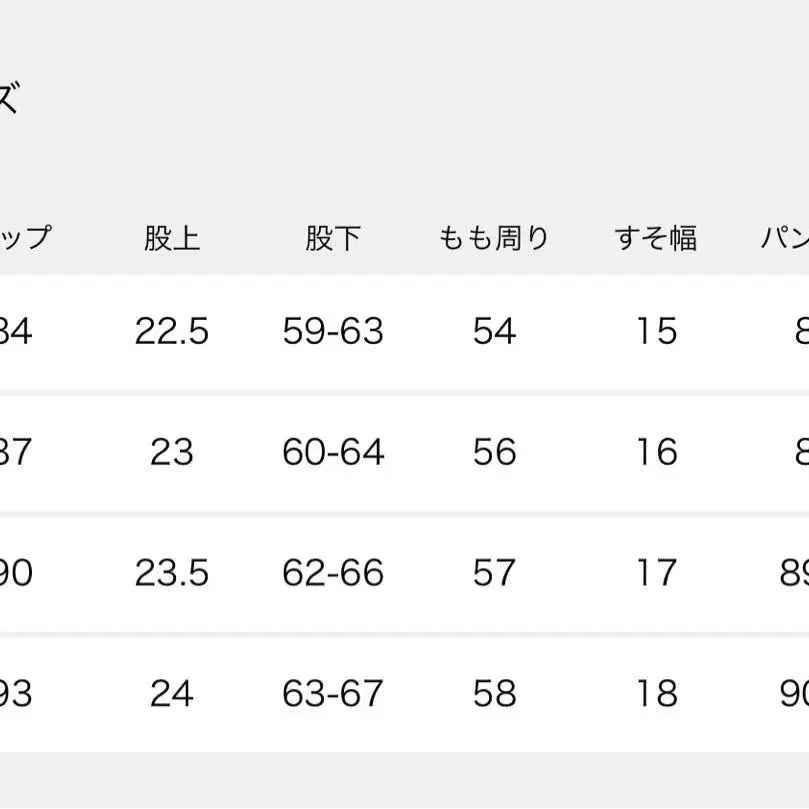This screenshot has width=809, height=809.
Task: Select the もも周り column header
Action: click(x=494, y=239)
